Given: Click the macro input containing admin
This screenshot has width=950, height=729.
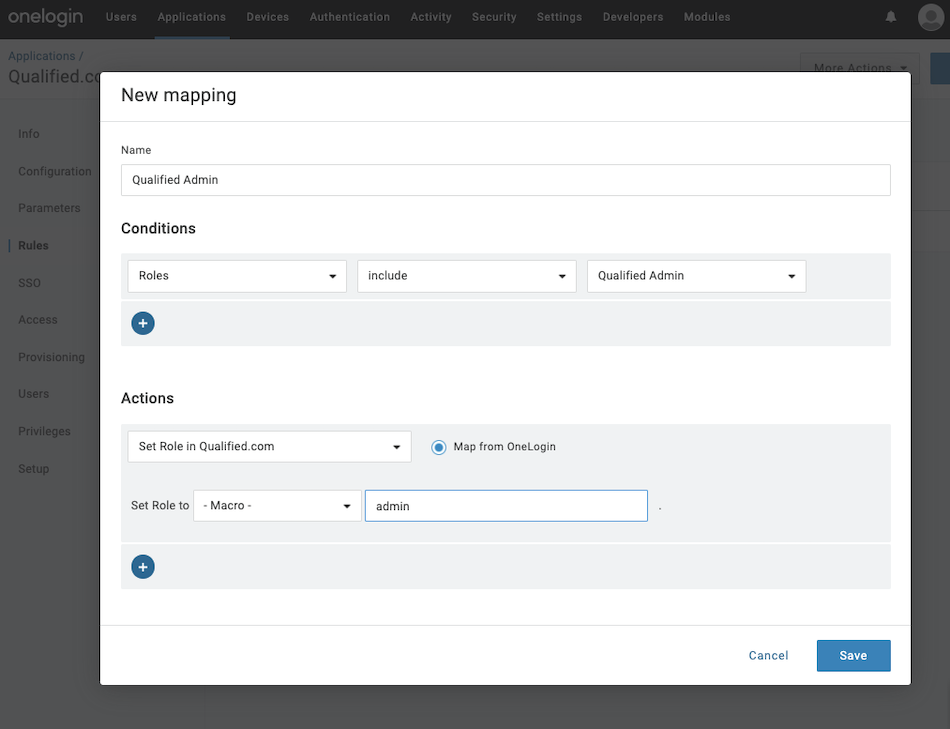Looking at the screenshot, I should [507, 506].
